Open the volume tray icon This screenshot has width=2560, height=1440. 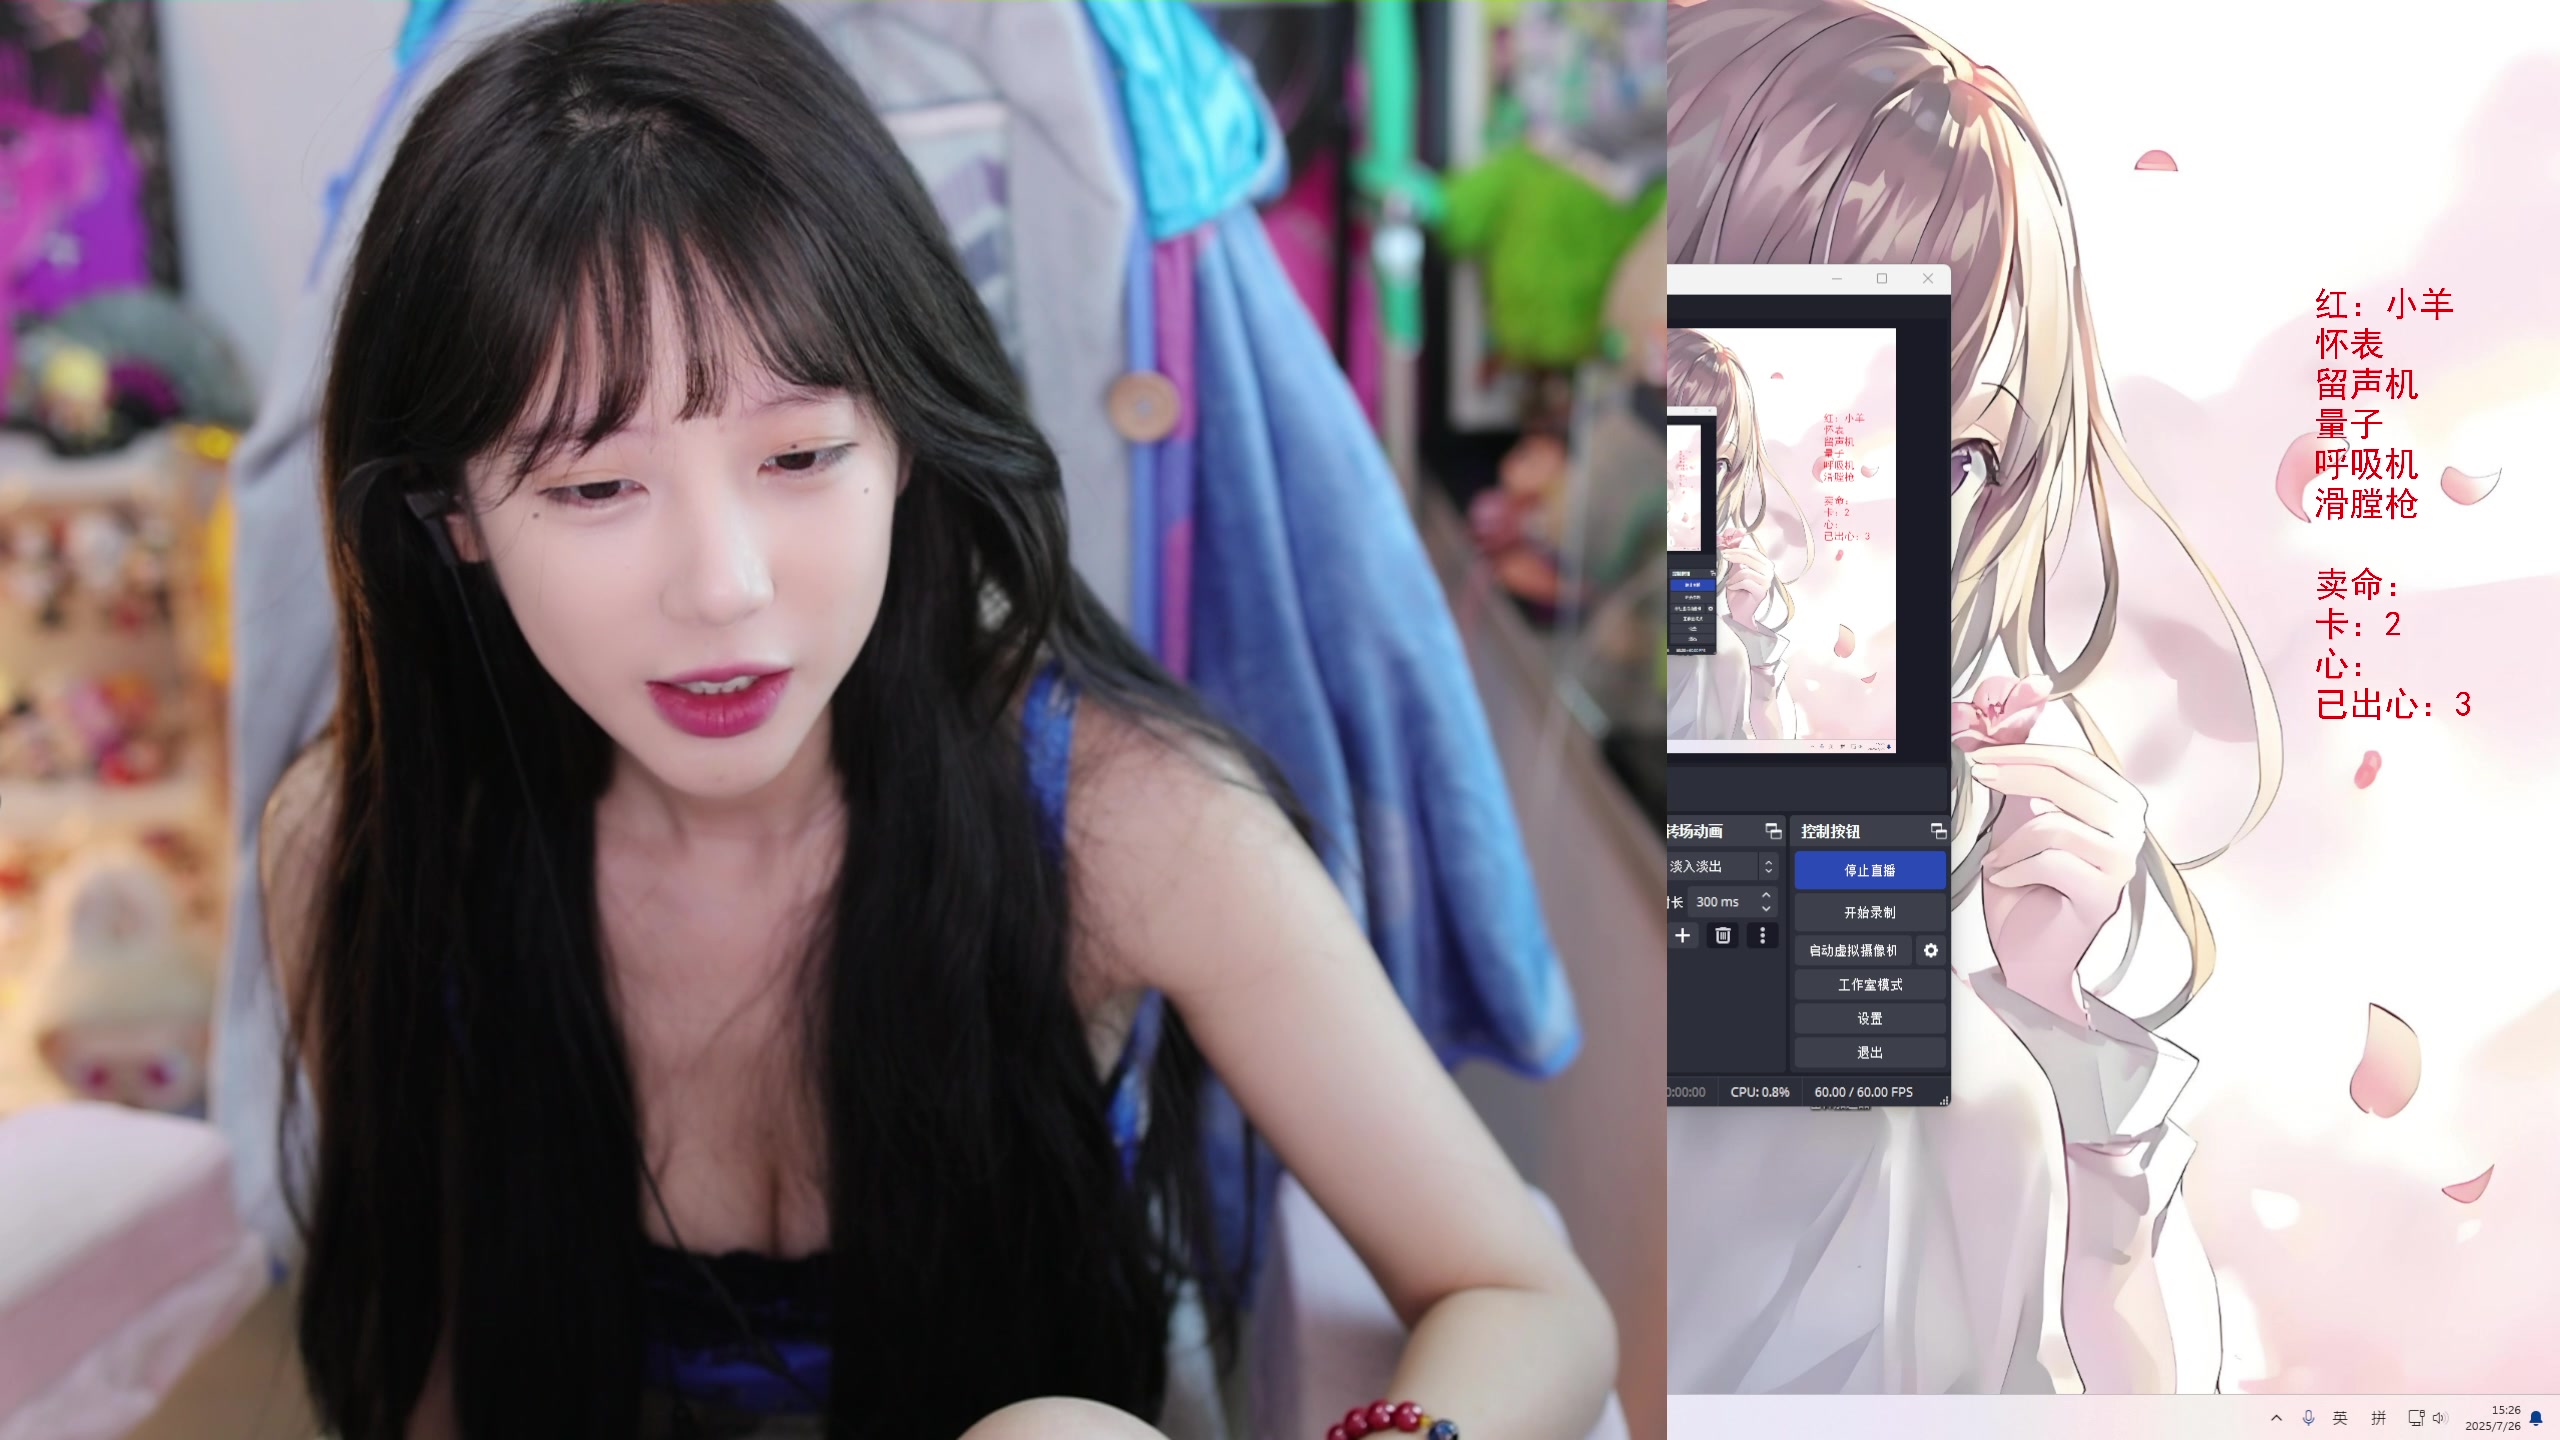coord(2440,1418)
